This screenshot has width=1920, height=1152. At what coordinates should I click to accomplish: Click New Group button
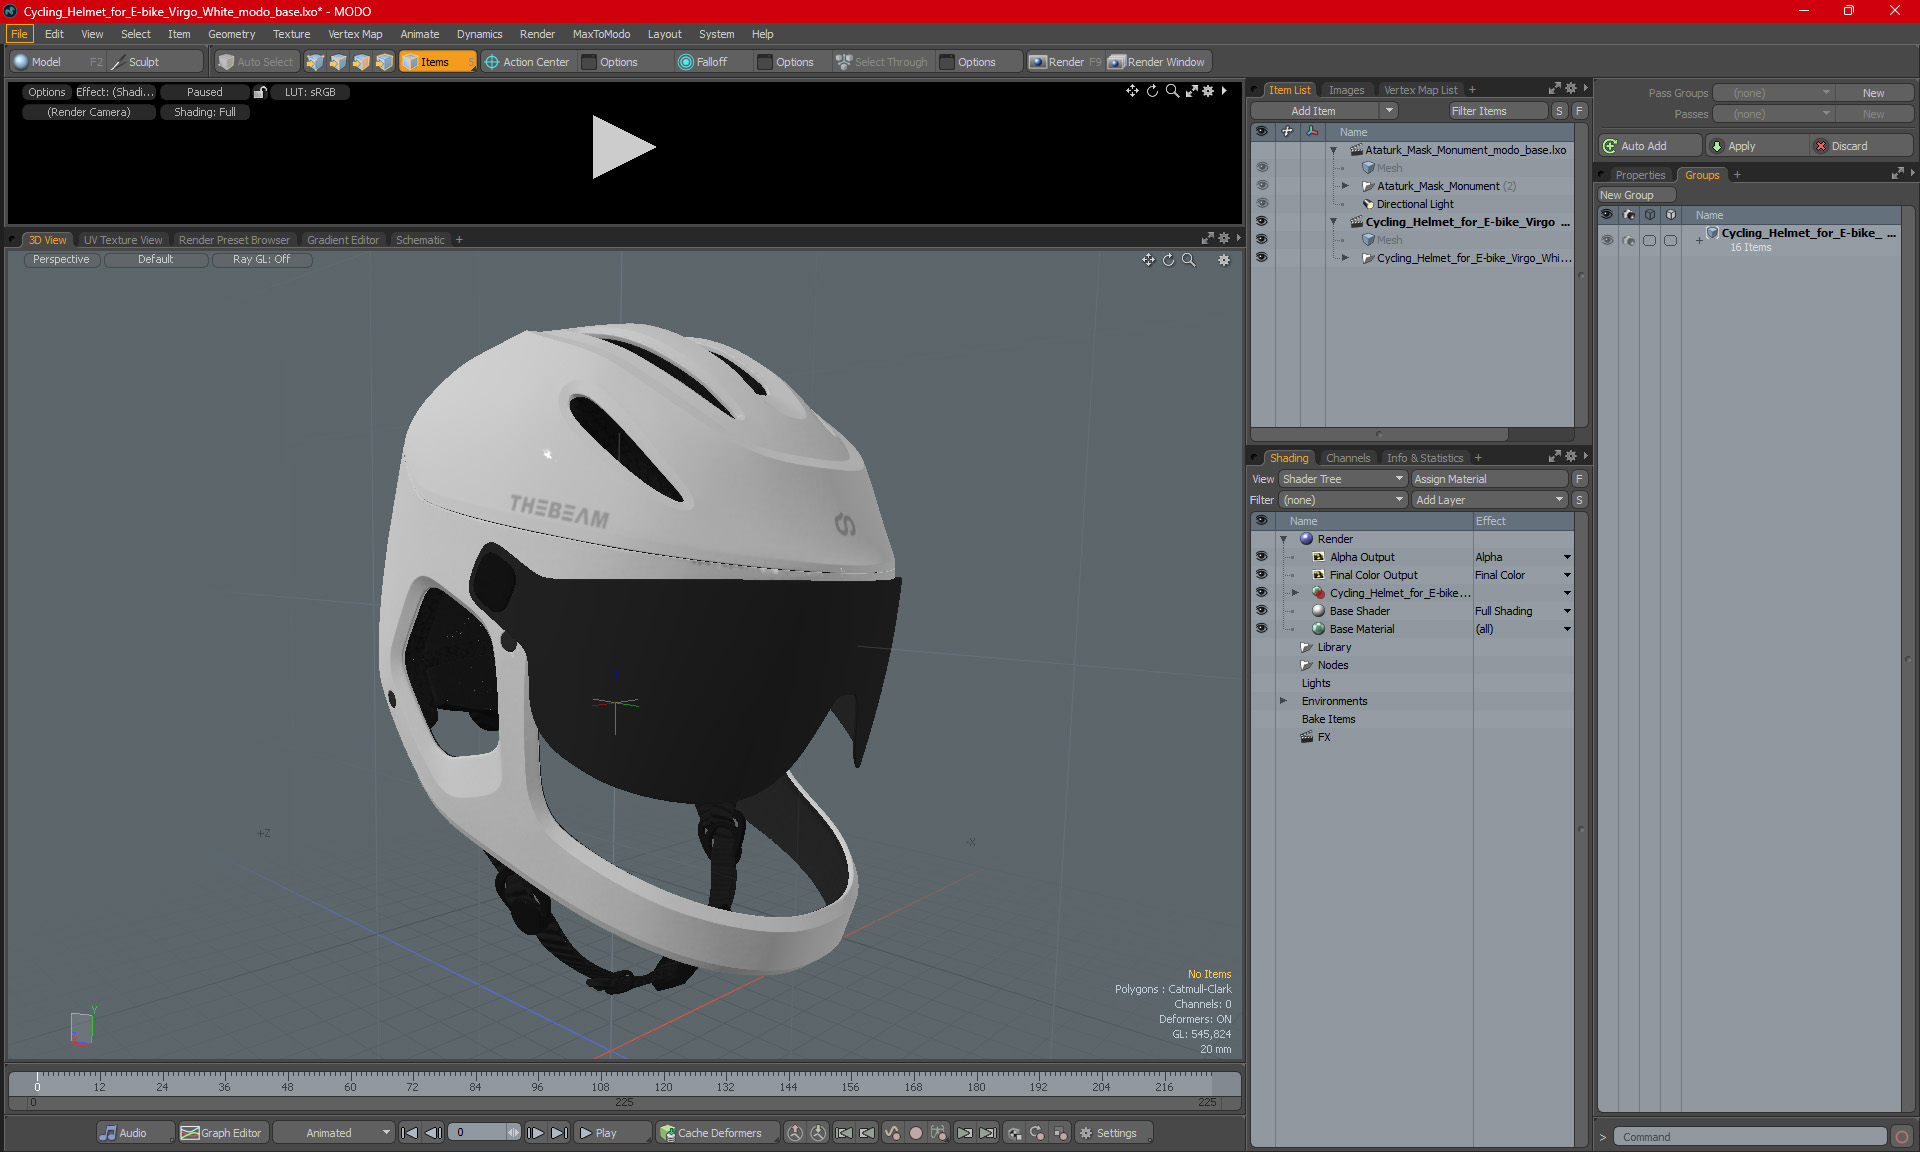coord(1636,195)
